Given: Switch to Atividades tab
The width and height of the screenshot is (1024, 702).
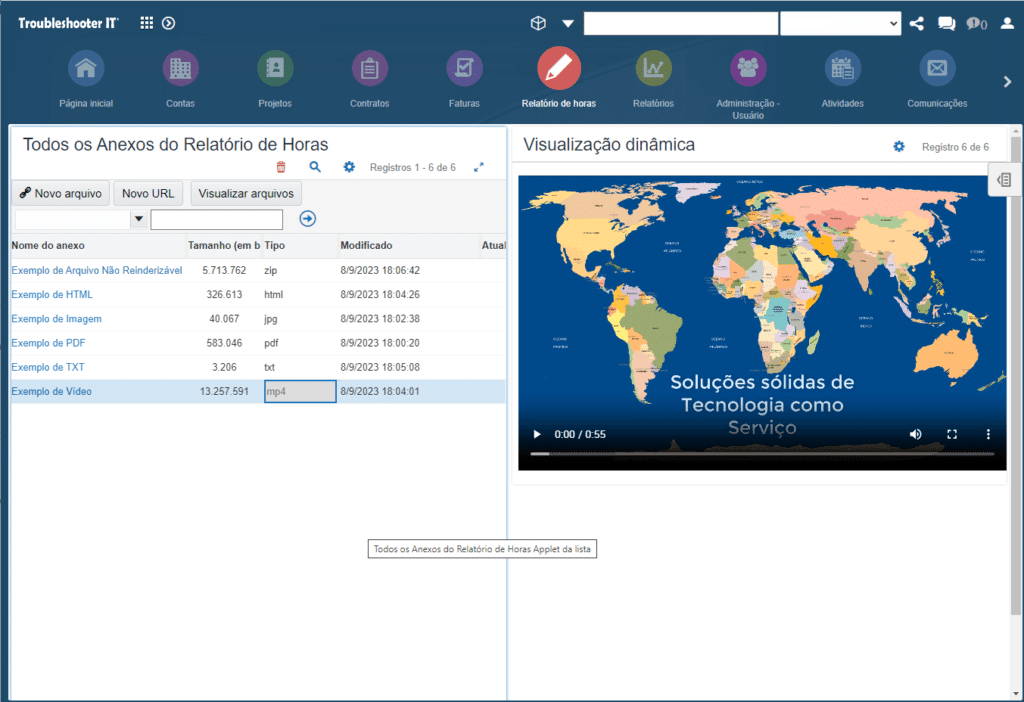Looking at the screenshot, I should click(842, 78).
